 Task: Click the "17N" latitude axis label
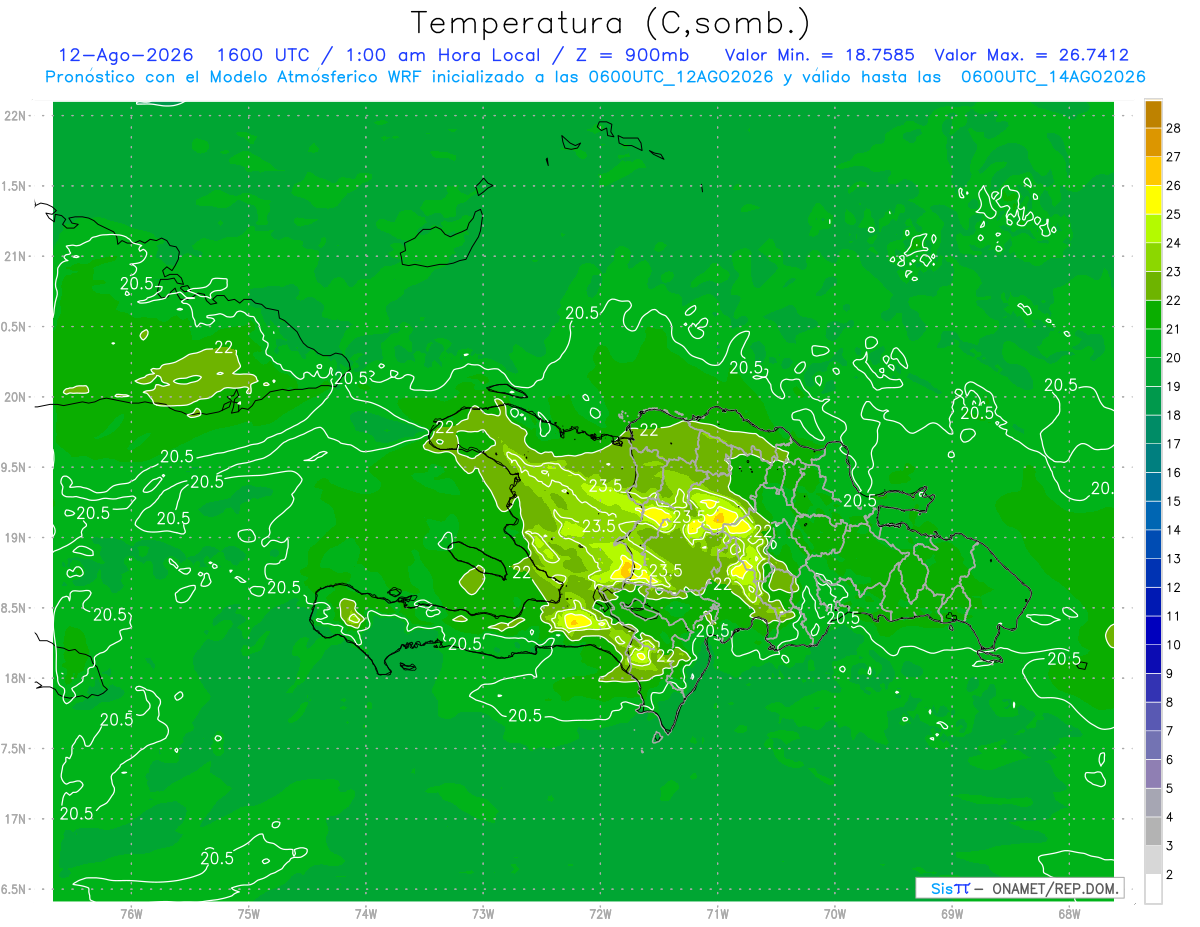coord(16,819)
